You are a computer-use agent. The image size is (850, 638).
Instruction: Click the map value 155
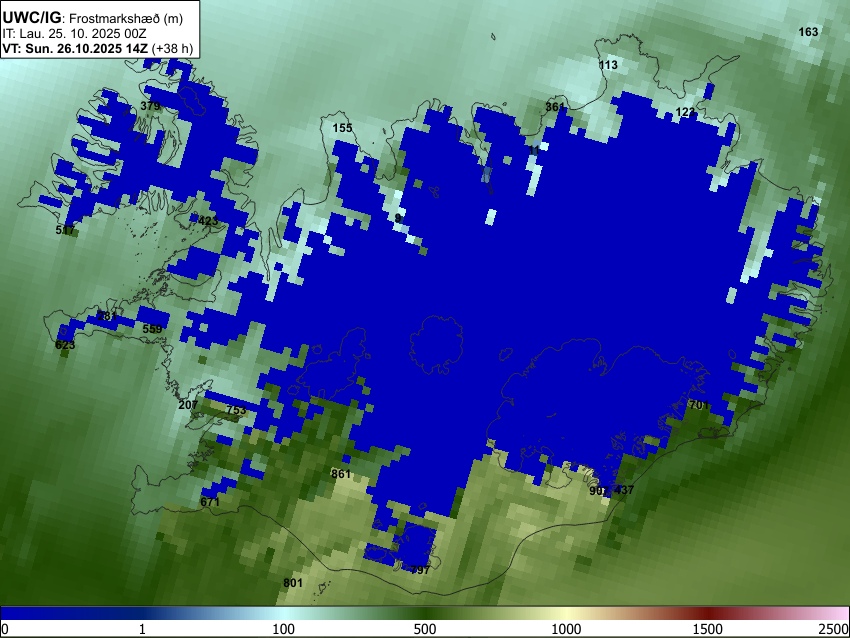click(342, 128)
